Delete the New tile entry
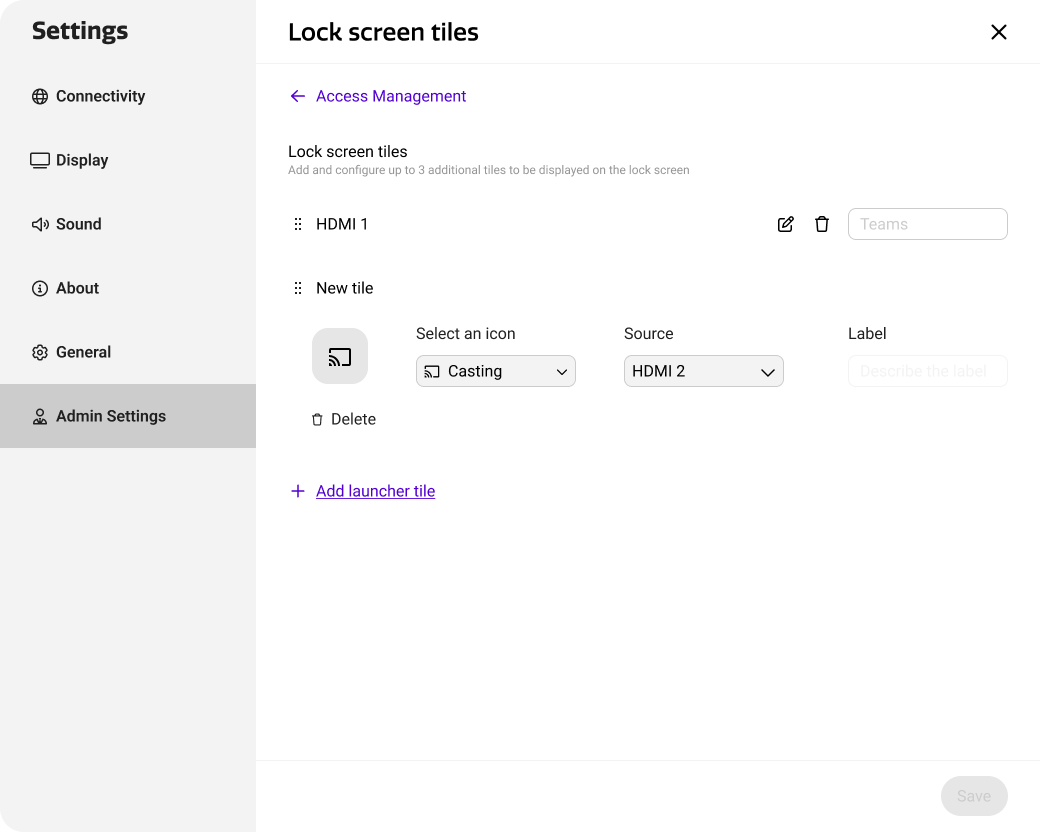This screenshot has height=832, width=1040. (344, 419)
